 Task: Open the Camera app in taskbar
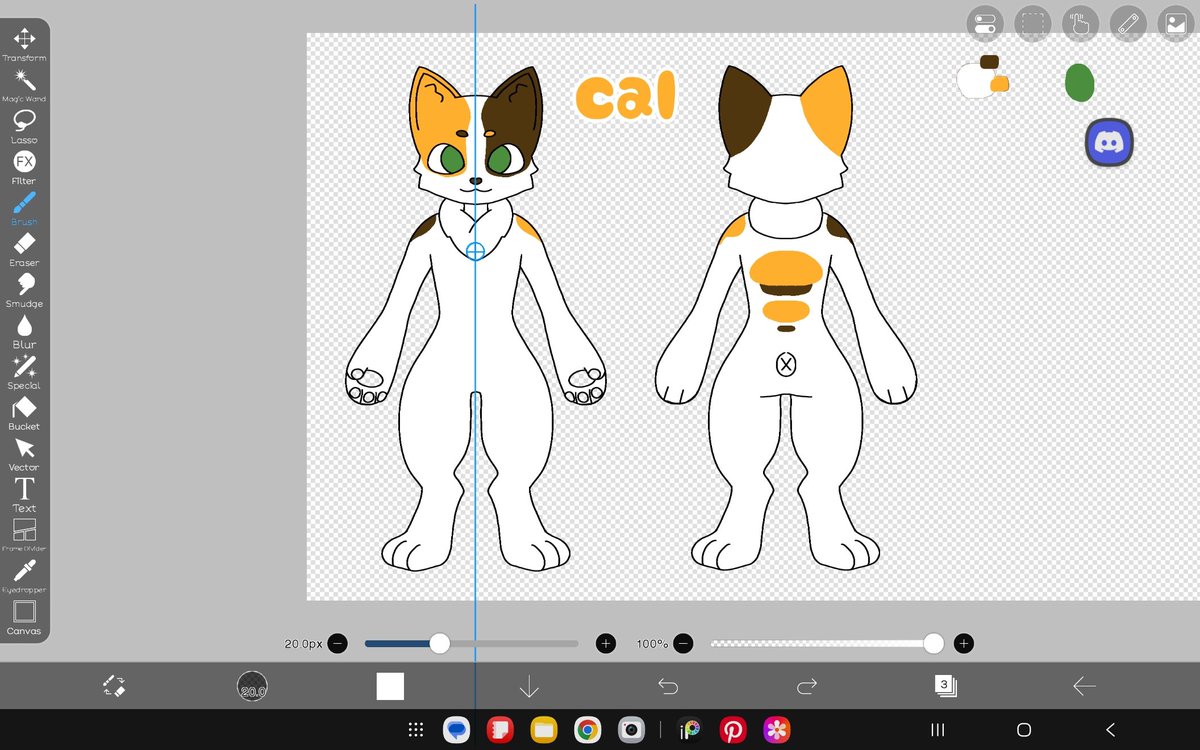coord(630,730)
